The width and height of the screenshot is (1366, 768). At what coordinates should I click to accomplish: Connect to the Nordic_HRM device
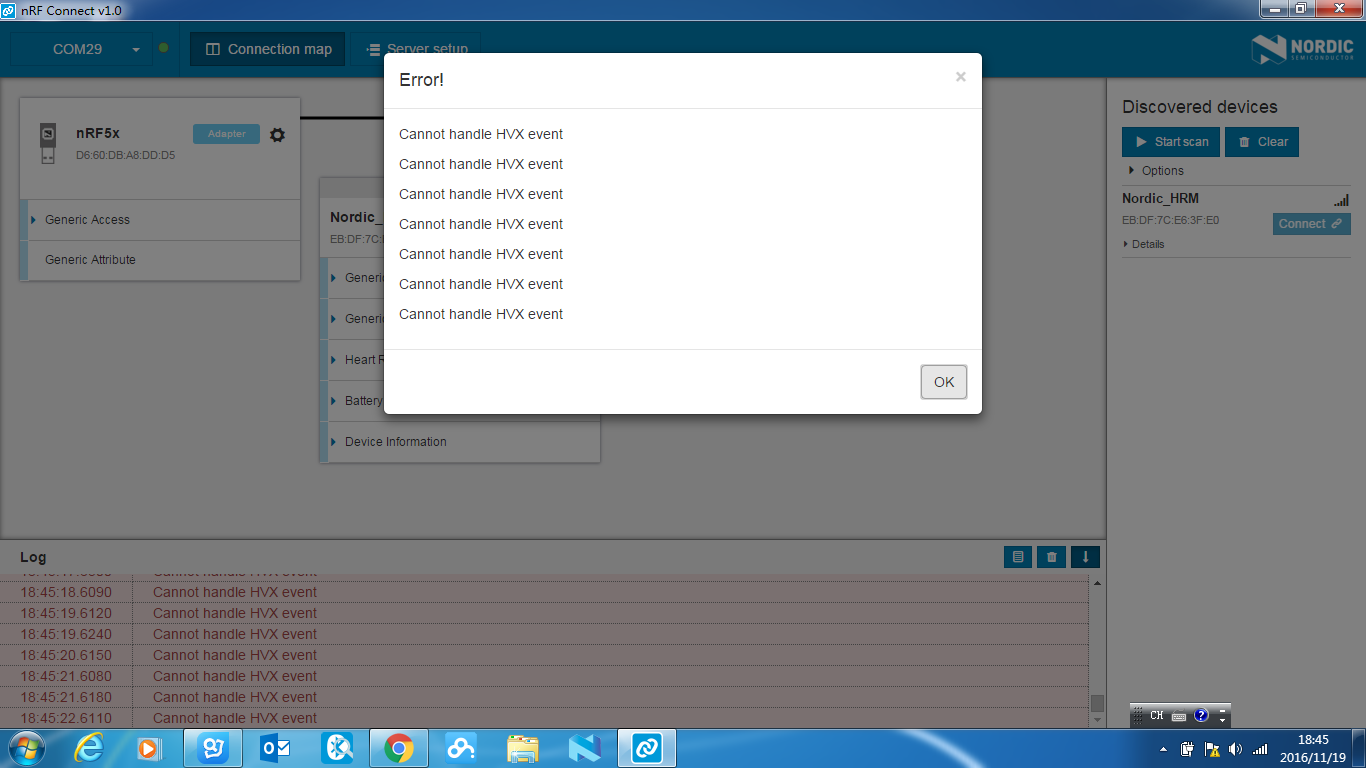[1311, 224]
